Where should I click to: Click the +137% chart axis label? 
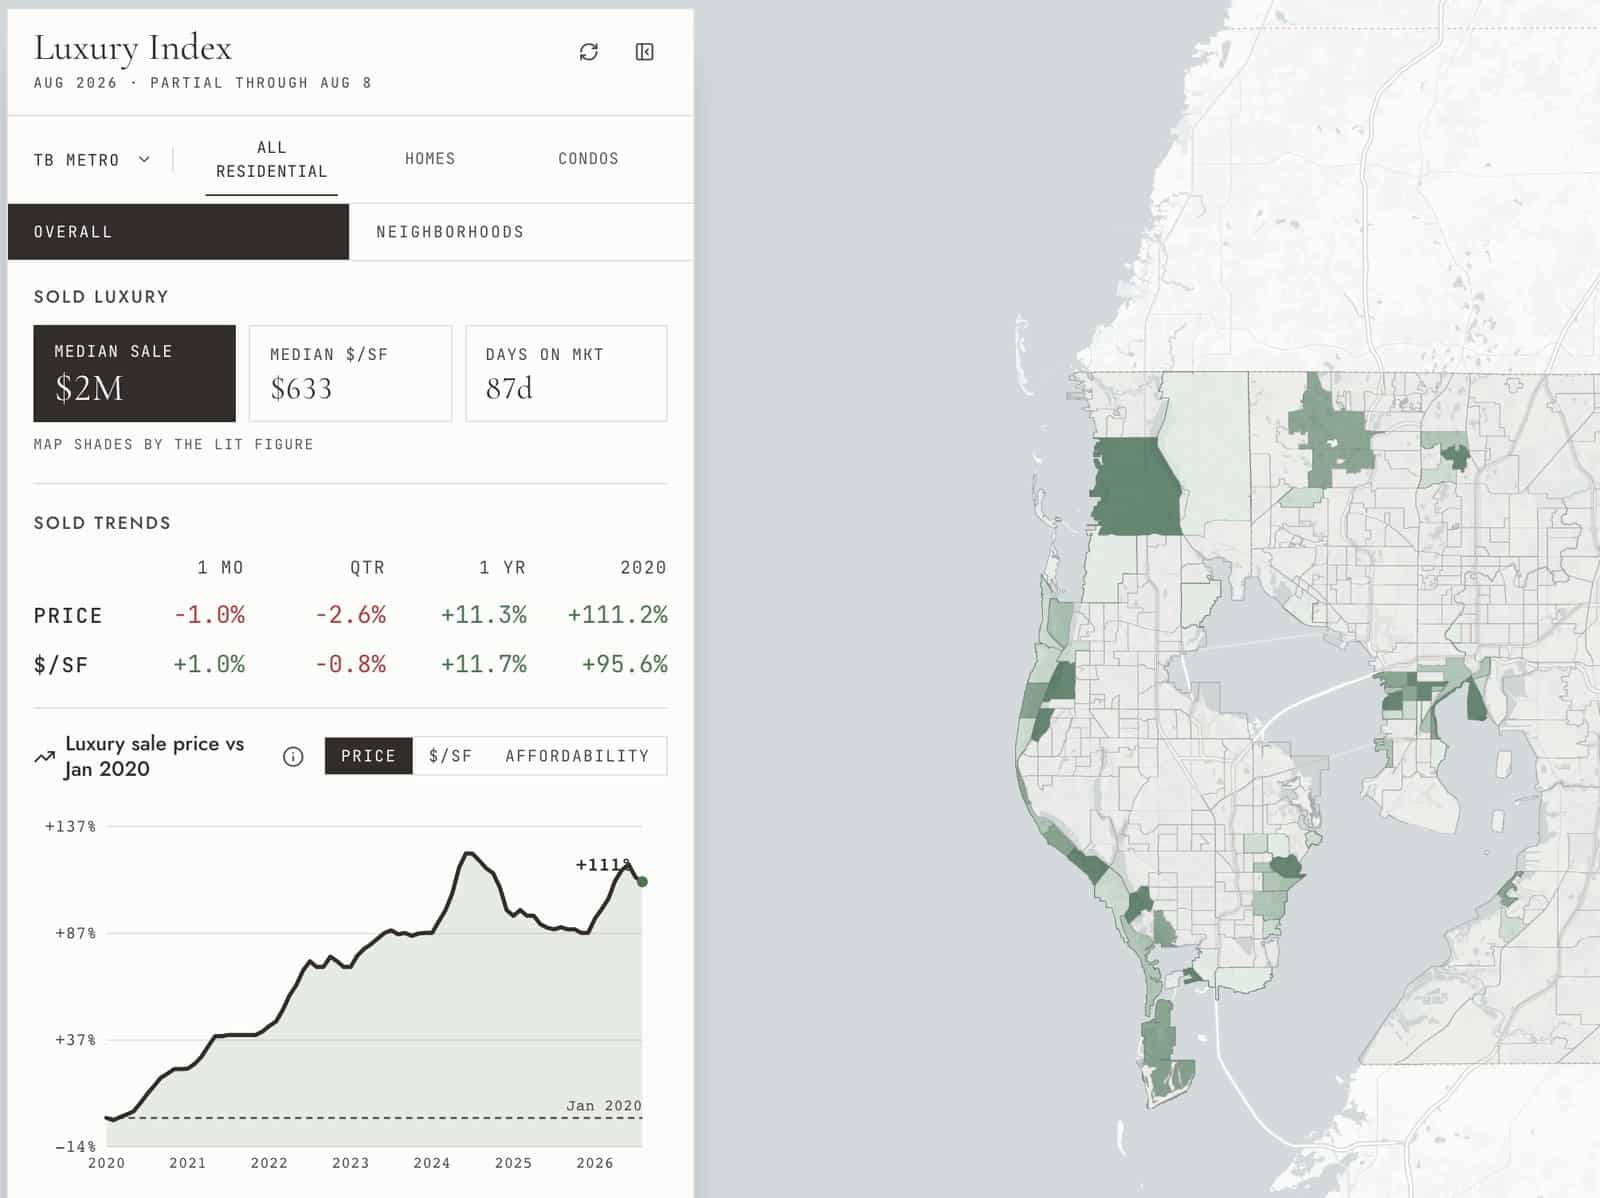(x=70, y=826)
